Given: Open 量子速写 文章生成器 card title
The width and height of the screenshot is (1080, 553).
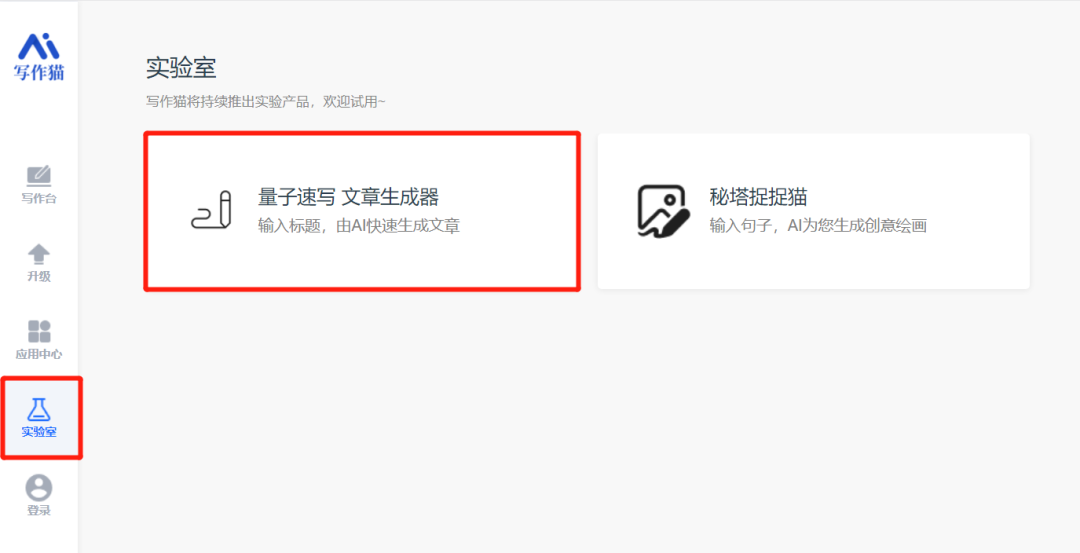Looking at the screenshot, I should [349, 198].
